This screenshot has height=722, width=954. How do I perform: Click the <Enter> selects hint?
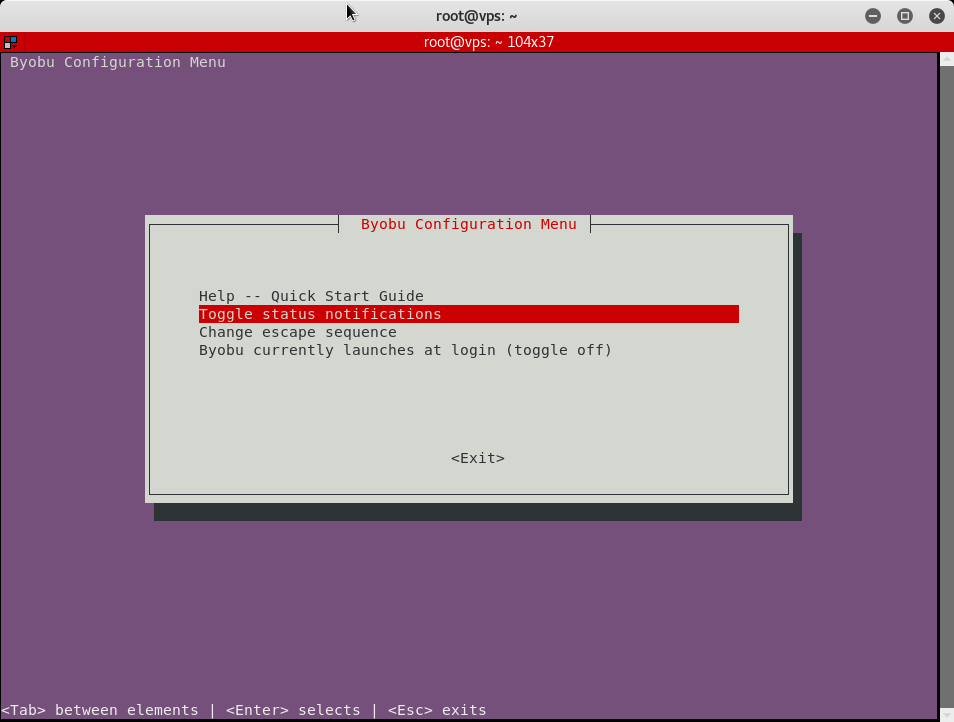(x=293, y=710)
